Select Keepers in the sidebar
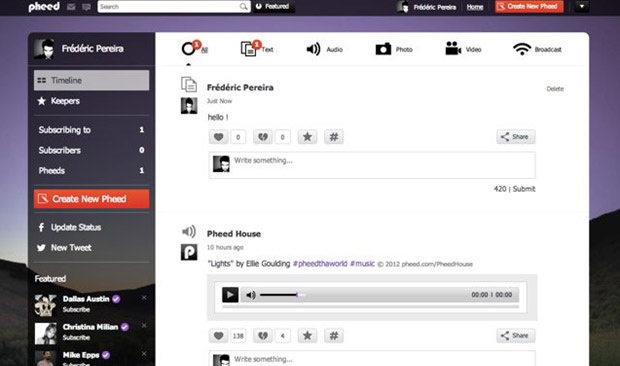 coord(91,101)
